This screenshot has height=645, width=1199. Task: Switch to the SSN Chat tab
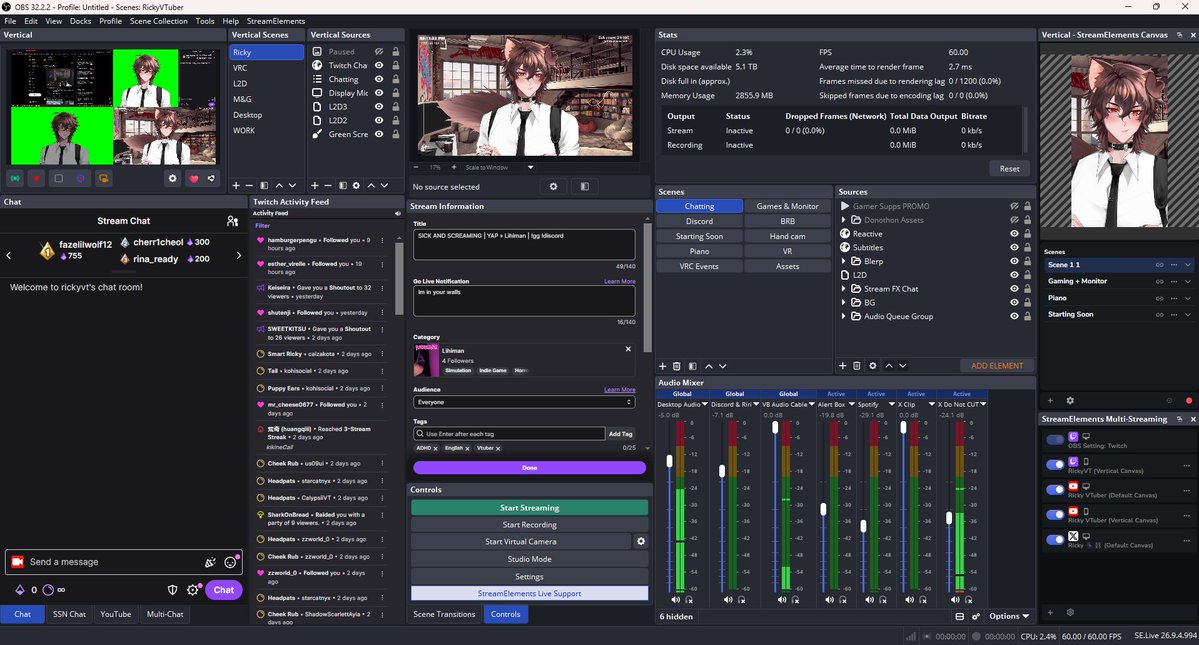[70, 614]
